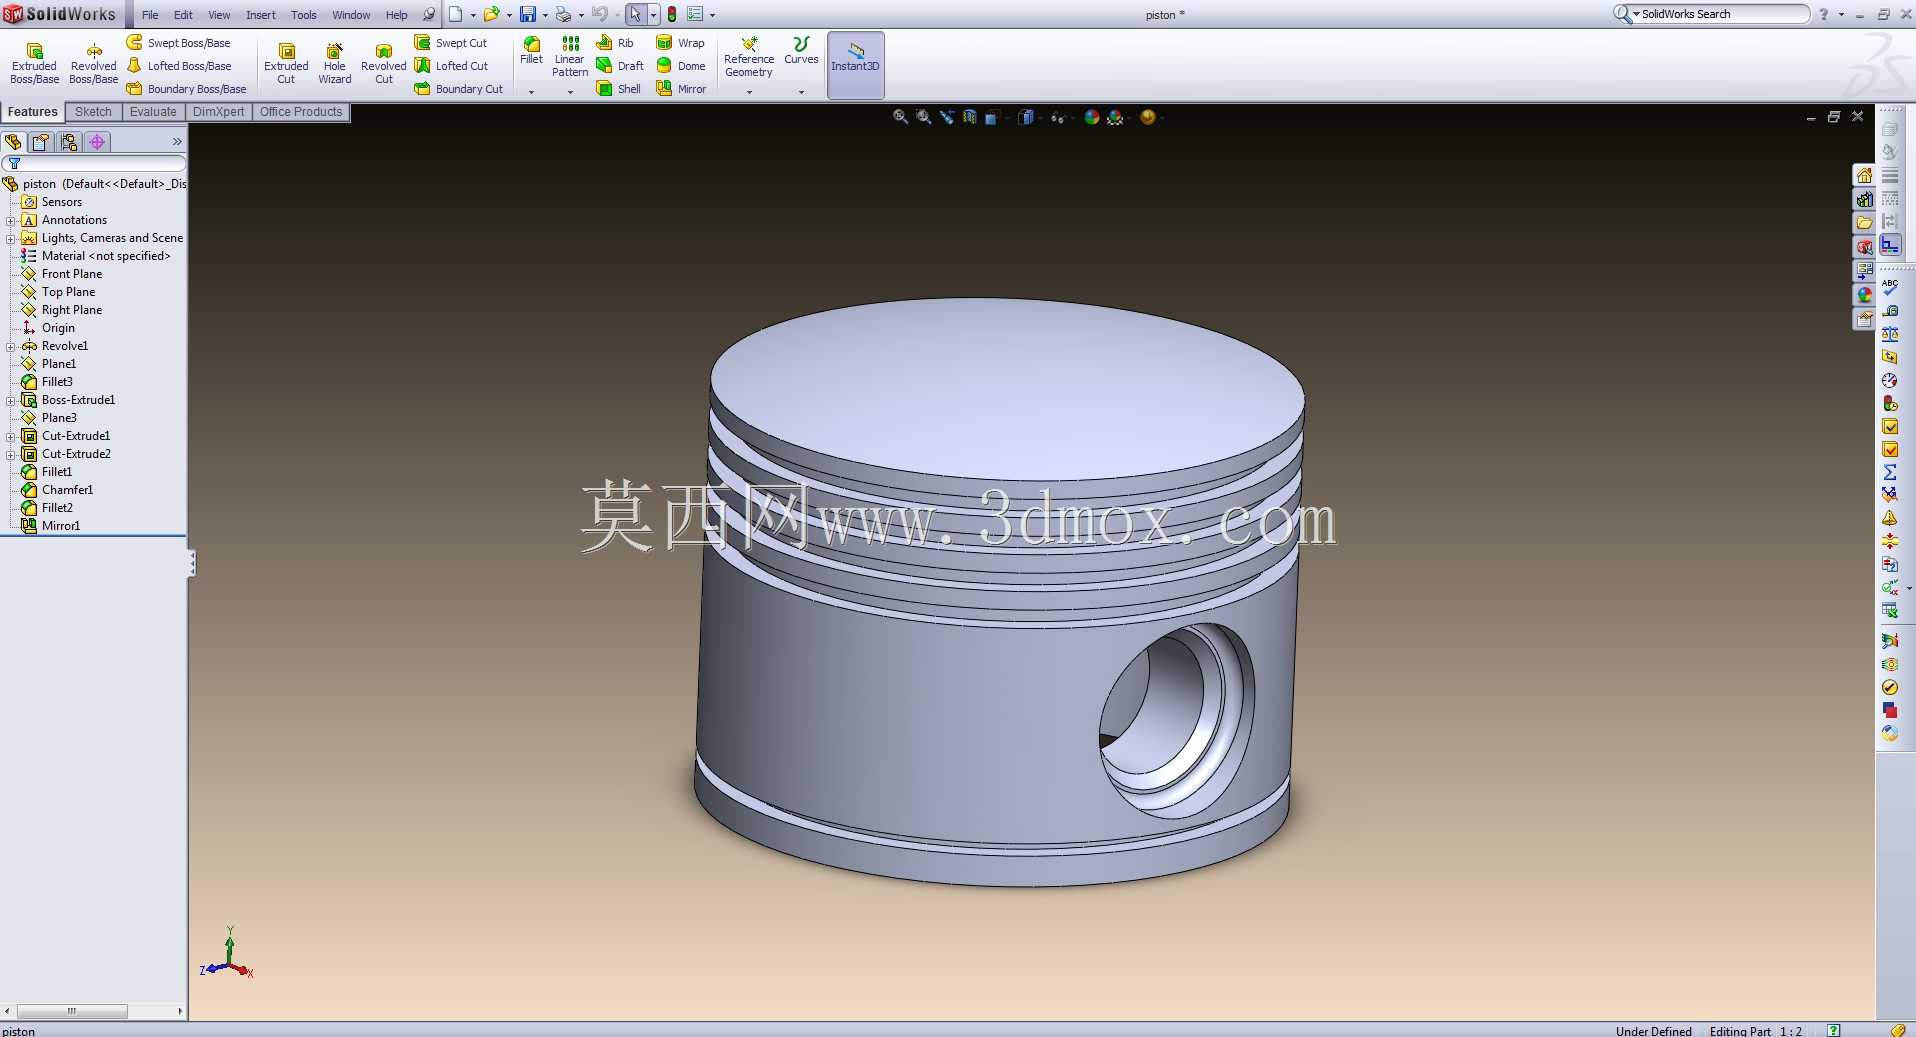Open the Save icon in toolbar
The image size is (1916, 1037).
click(528, 14)
